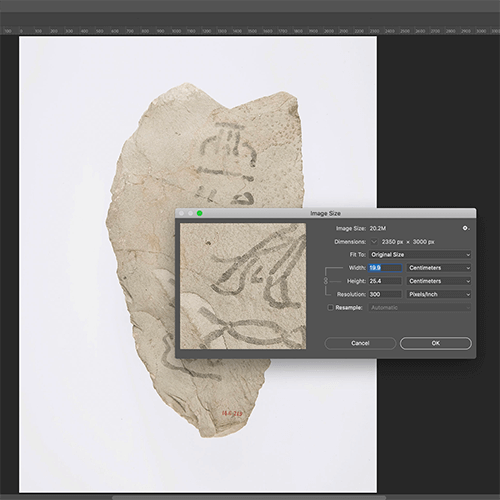Screen dimensions: 500x500
Task: Click the horizontal scrollbar at the canvas bottom
Action: pyautogui.click(x=249, y=497)
